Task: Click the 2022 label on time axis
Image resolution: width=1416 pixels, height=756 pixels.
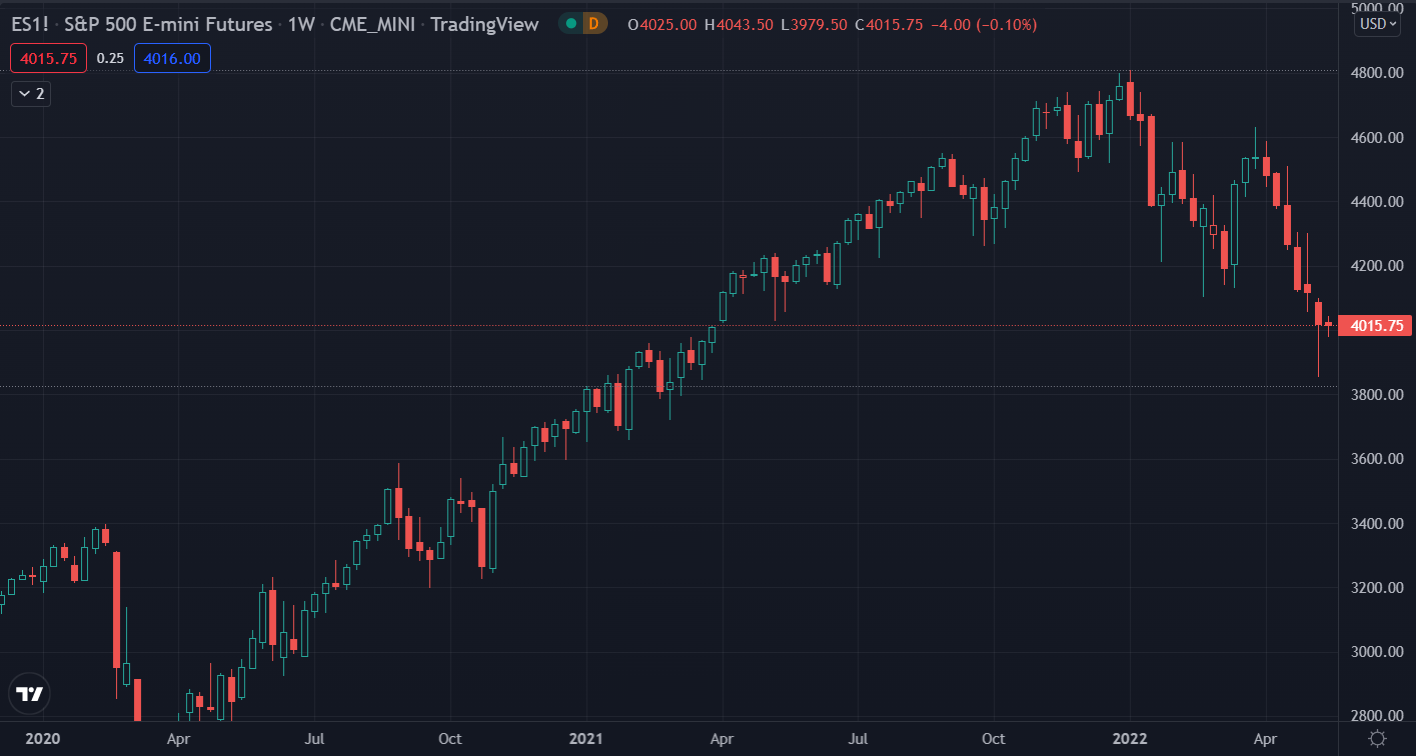Action: (x=1130, y=740)
